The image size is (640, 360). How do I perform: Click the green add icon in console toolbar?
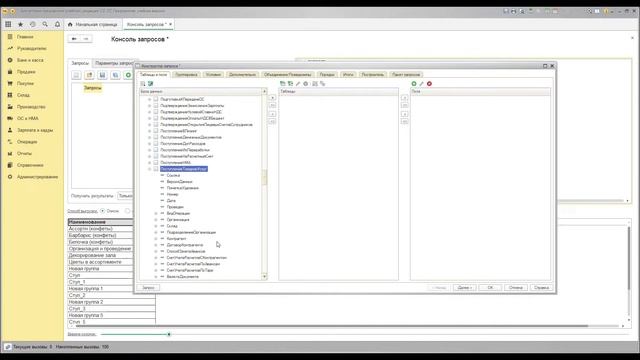click(128, 75)
